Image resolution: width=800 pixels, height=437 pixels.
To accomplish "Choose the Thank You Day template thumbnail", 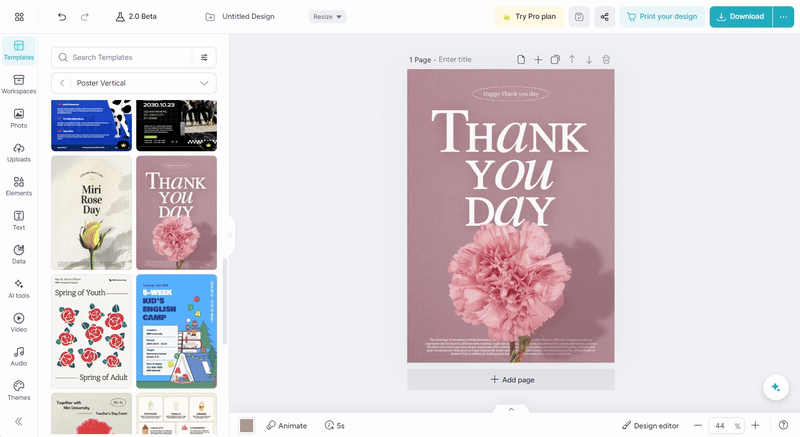I will 177,213.
